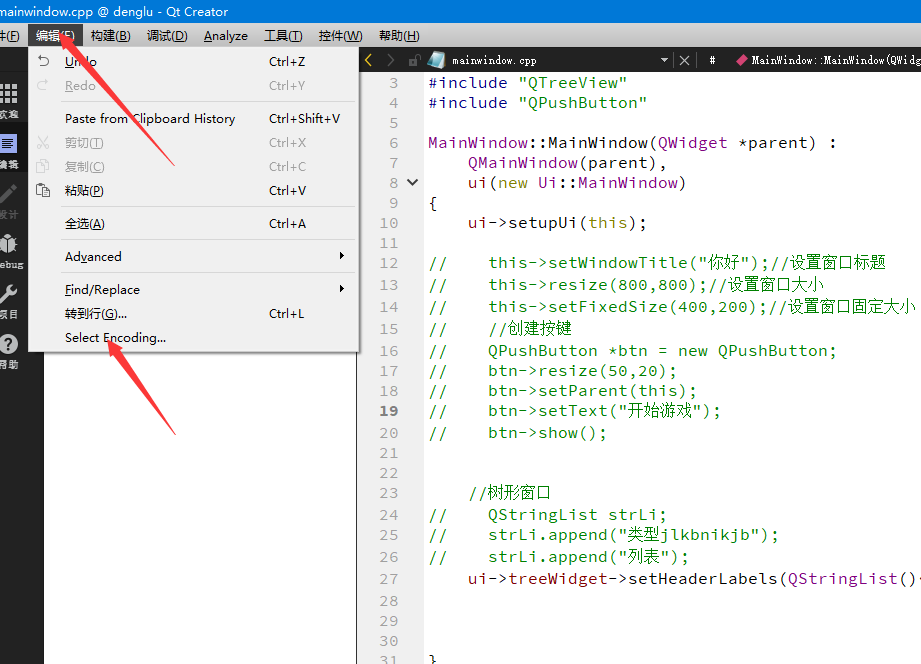The width and height of the screenshot is (921, 664).
Task: Open the 构建(B) menu
Action: [109, 35]
